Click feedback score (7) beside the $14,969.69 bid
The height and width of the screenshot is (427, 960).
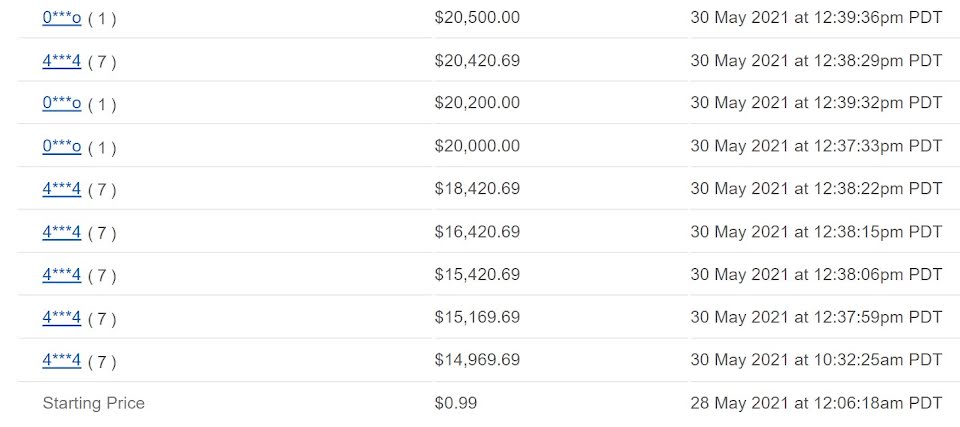(102, 362)
